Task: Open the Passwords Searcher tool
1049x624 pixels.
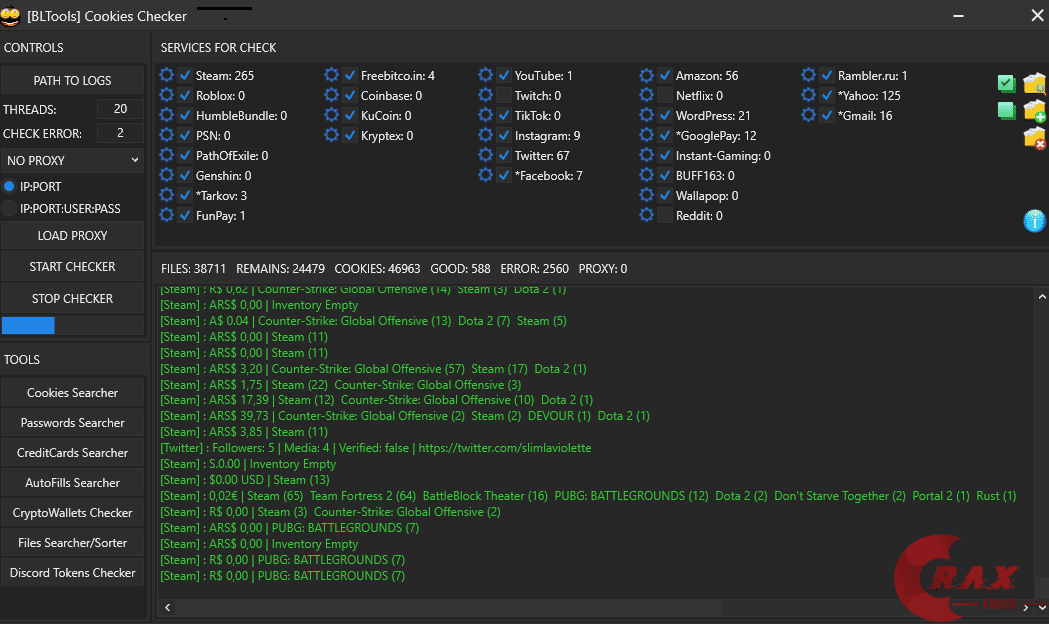Action: coord(72,423)
